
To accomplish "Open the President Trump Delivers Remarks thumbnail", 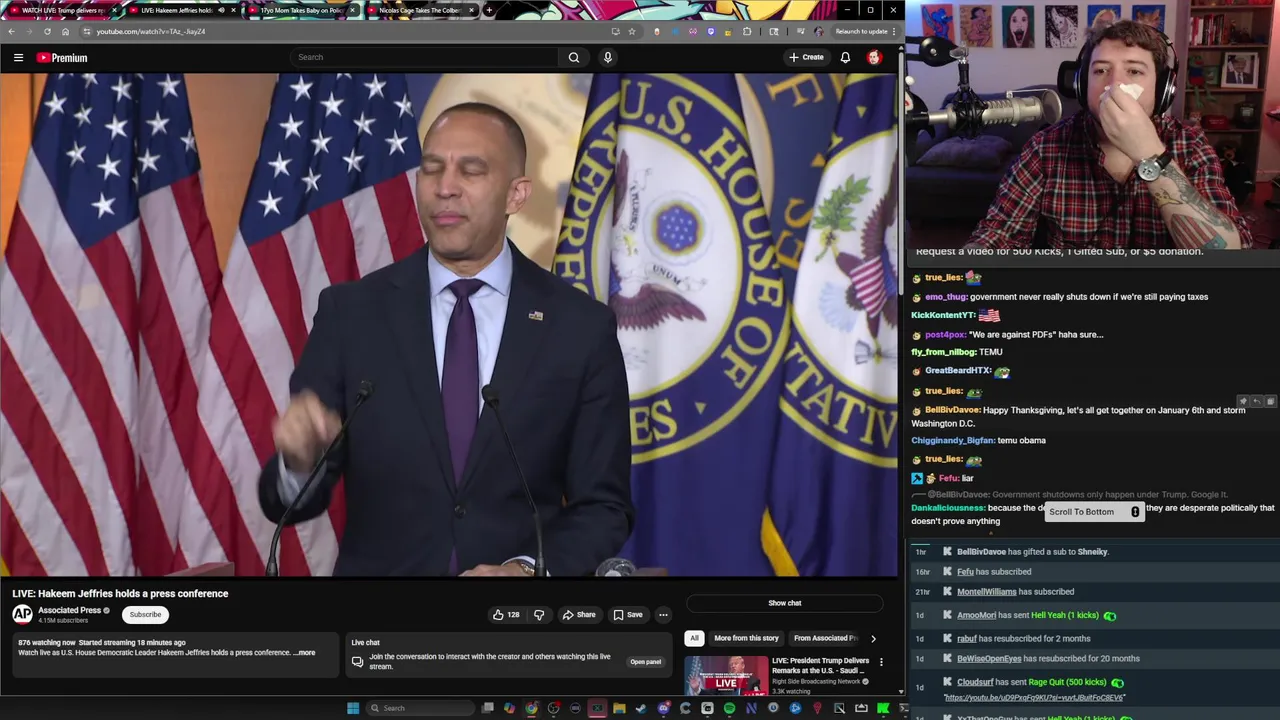I will [x=726, y=676].
